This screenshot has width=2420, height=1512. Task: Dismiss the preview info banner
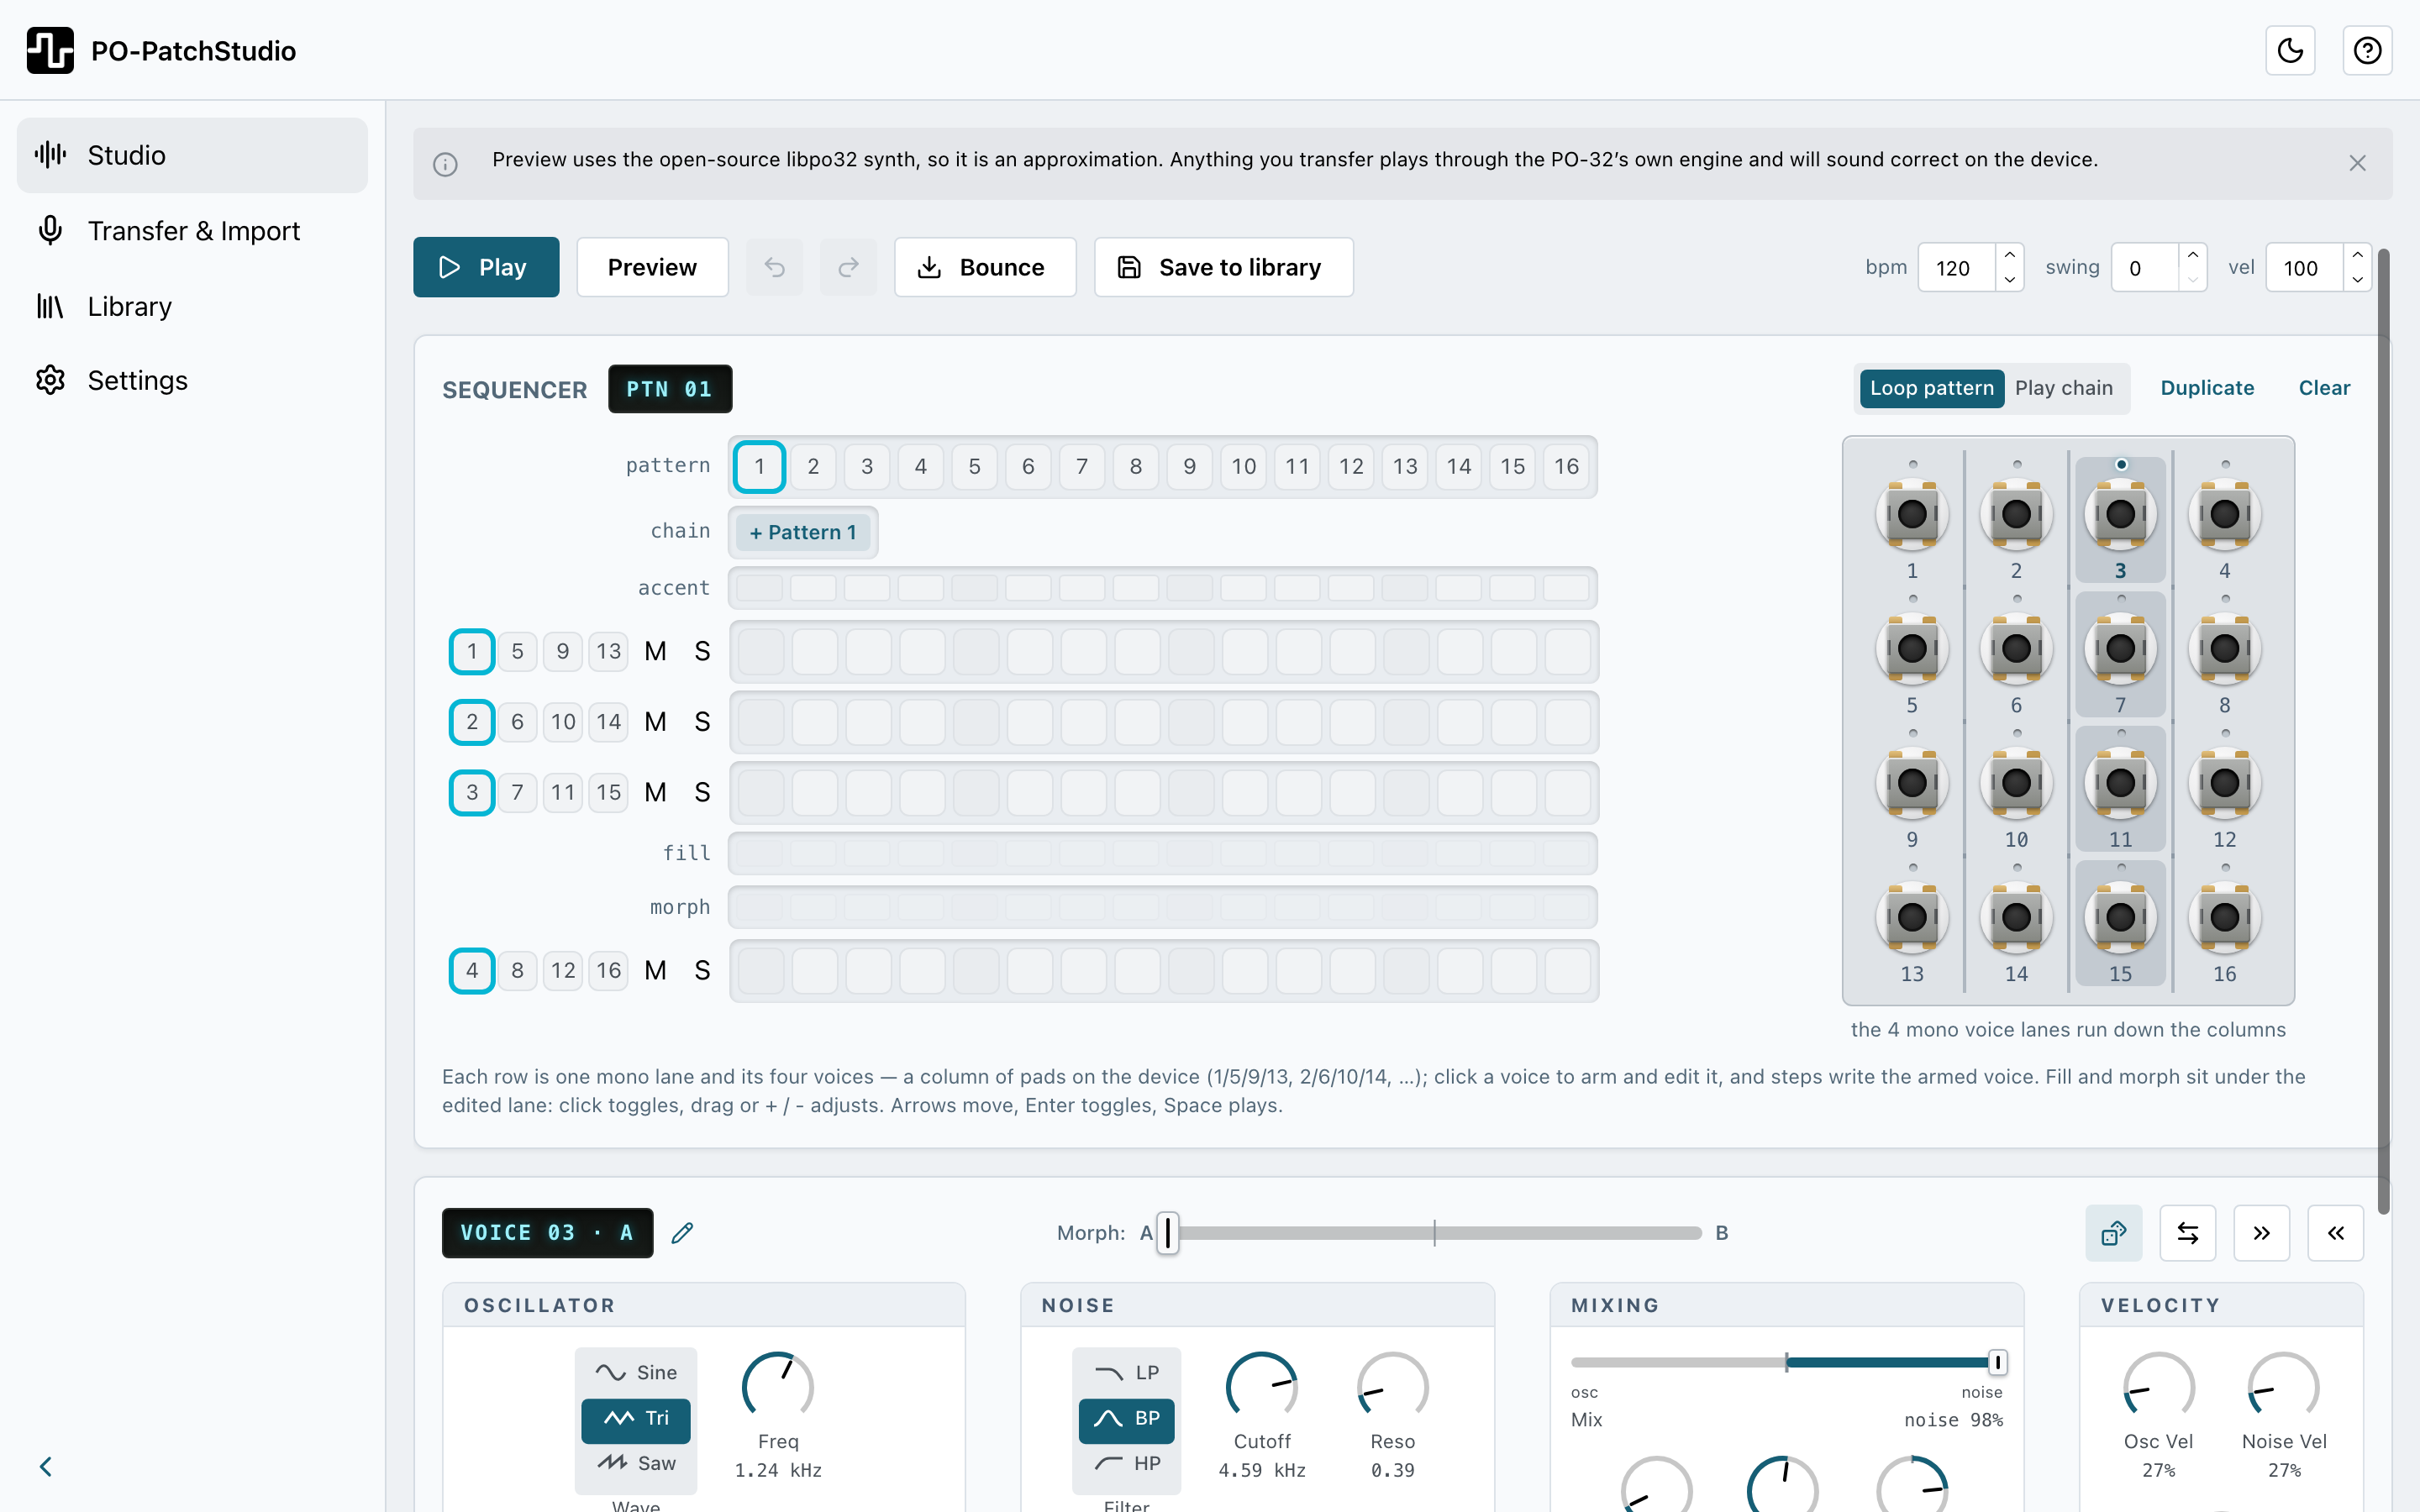pos(2357,163)
